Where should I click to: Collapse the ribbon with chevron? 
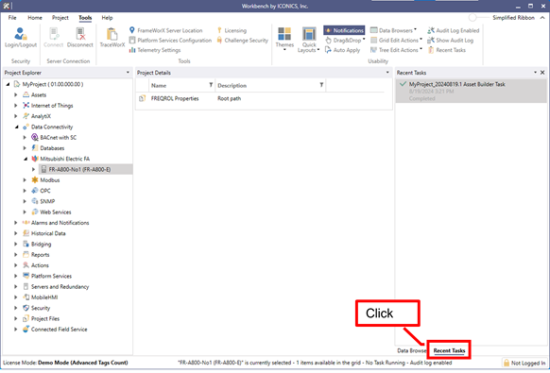click(542, 18)
